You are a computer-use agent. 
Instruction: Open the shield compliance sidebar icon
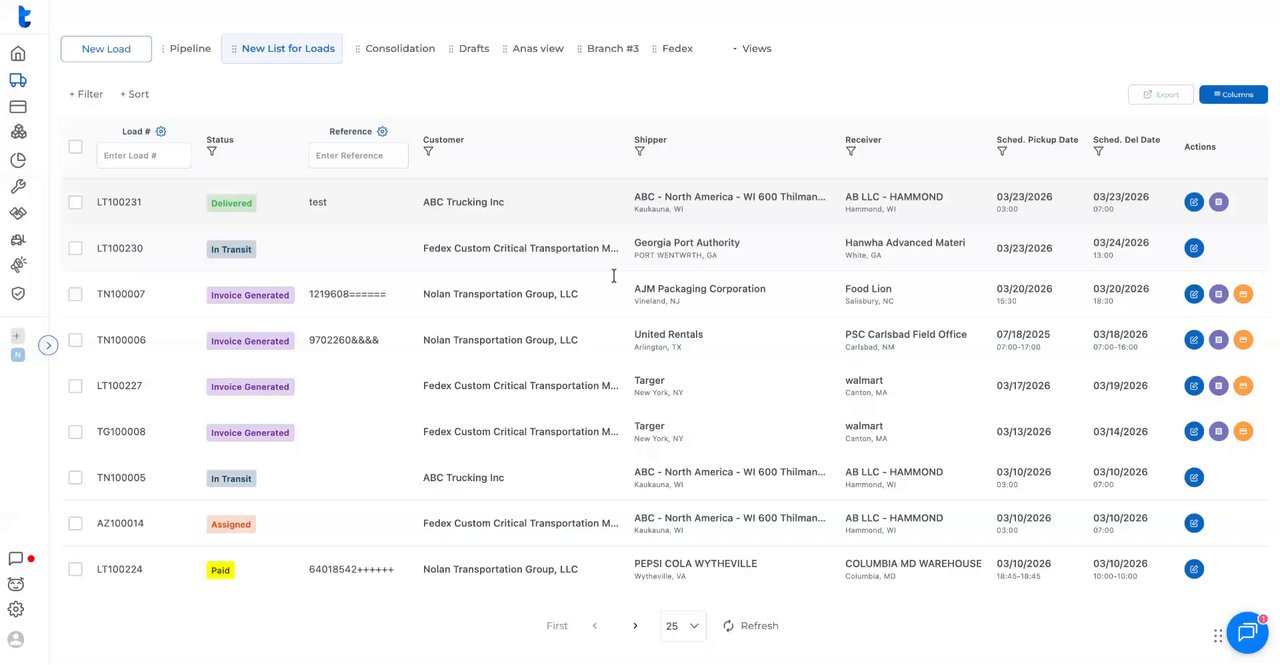[x=17, y=293]
